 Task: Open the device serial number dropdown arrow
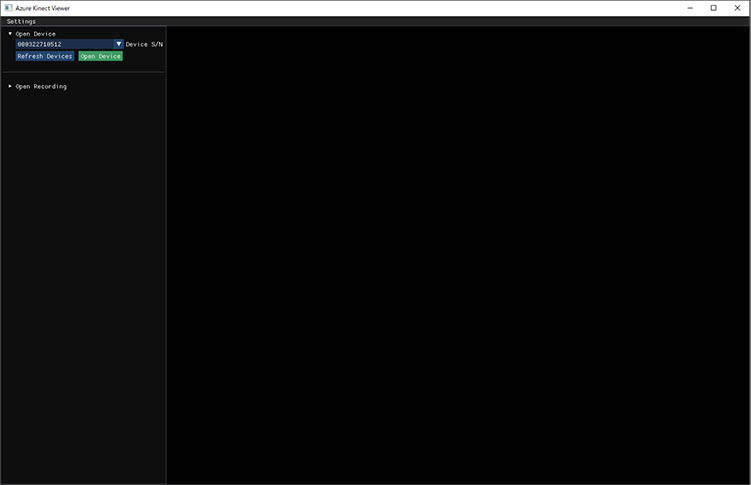pos(119,44)
